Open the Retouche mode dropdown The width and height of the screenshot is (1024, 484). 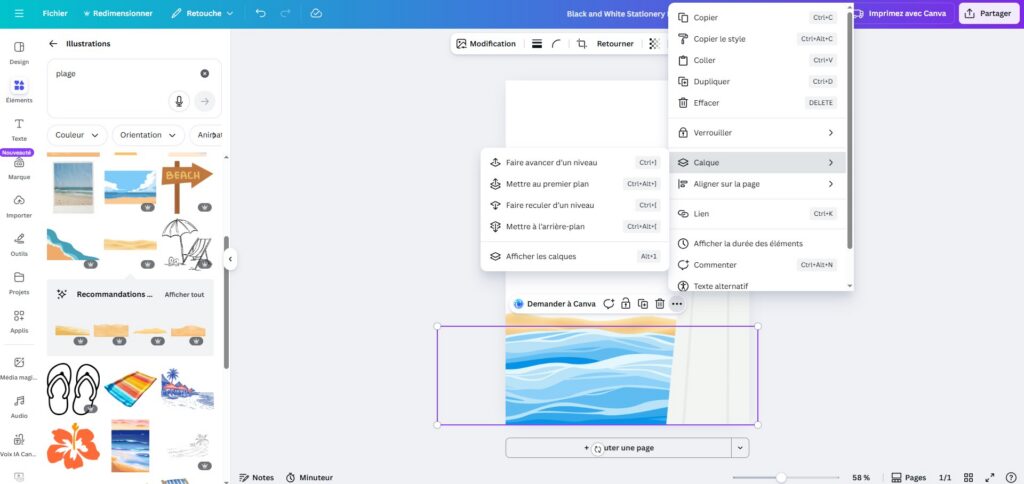[202, 14]
